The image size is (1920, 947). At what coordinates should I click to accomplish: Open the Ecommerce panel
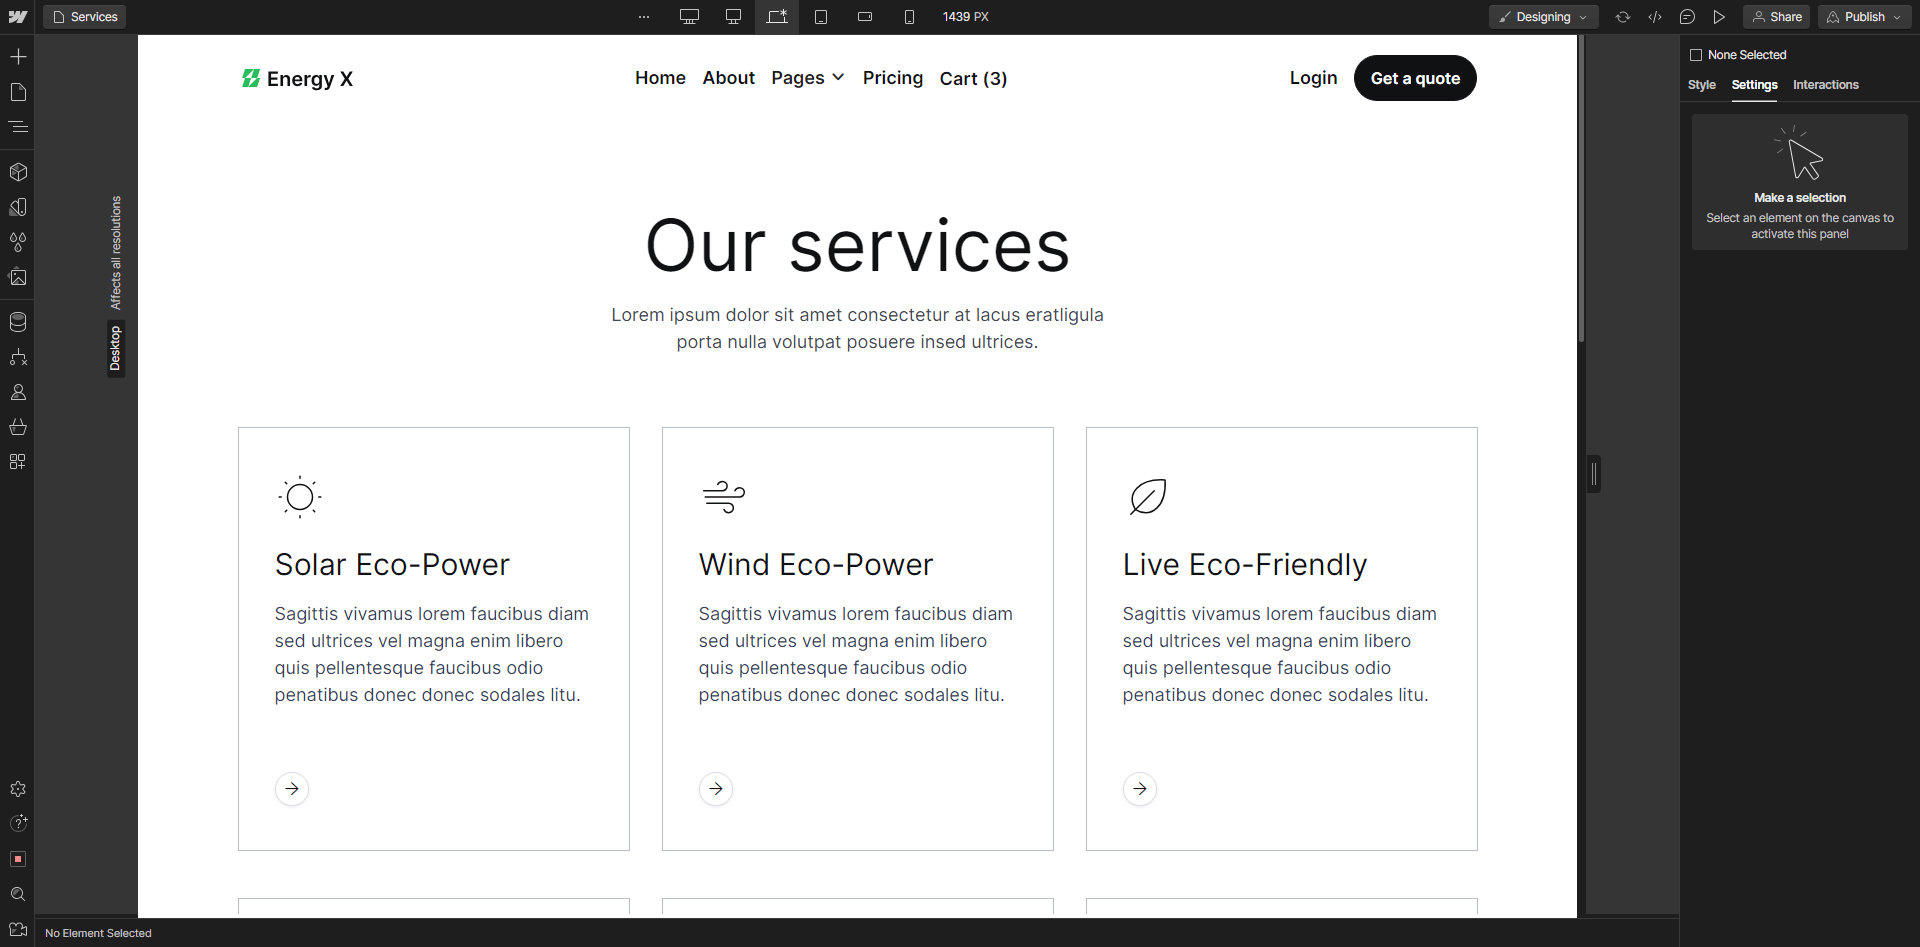pos(18,427)
